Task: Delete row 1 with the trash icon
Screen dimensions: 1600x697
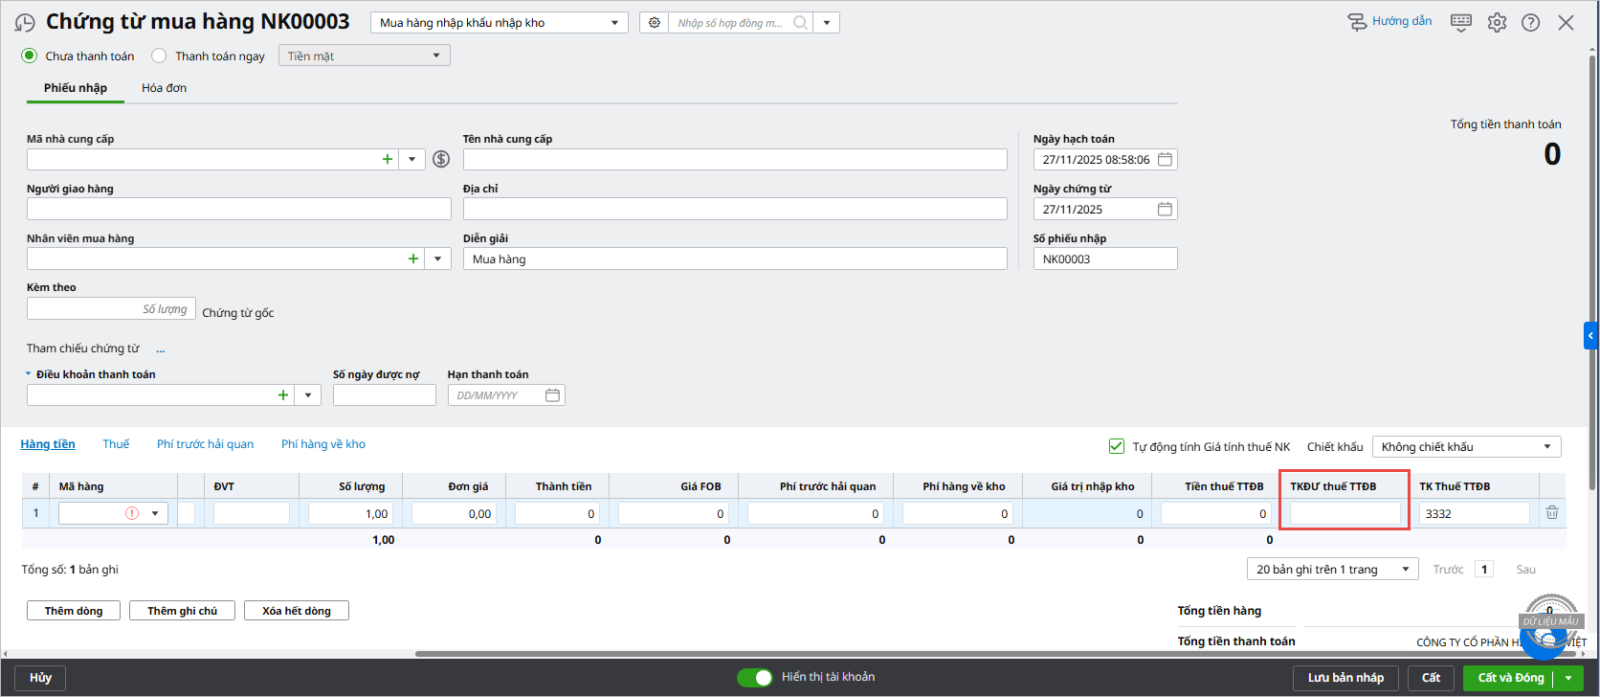Action: tap(1551, 513)
